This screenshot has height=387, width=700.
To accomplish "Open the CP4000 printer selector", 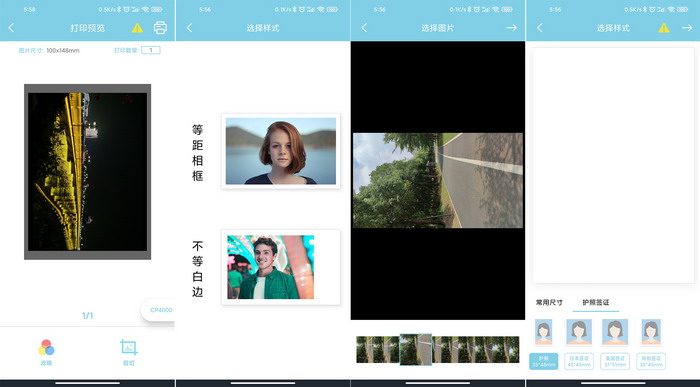I will [158, 310].
